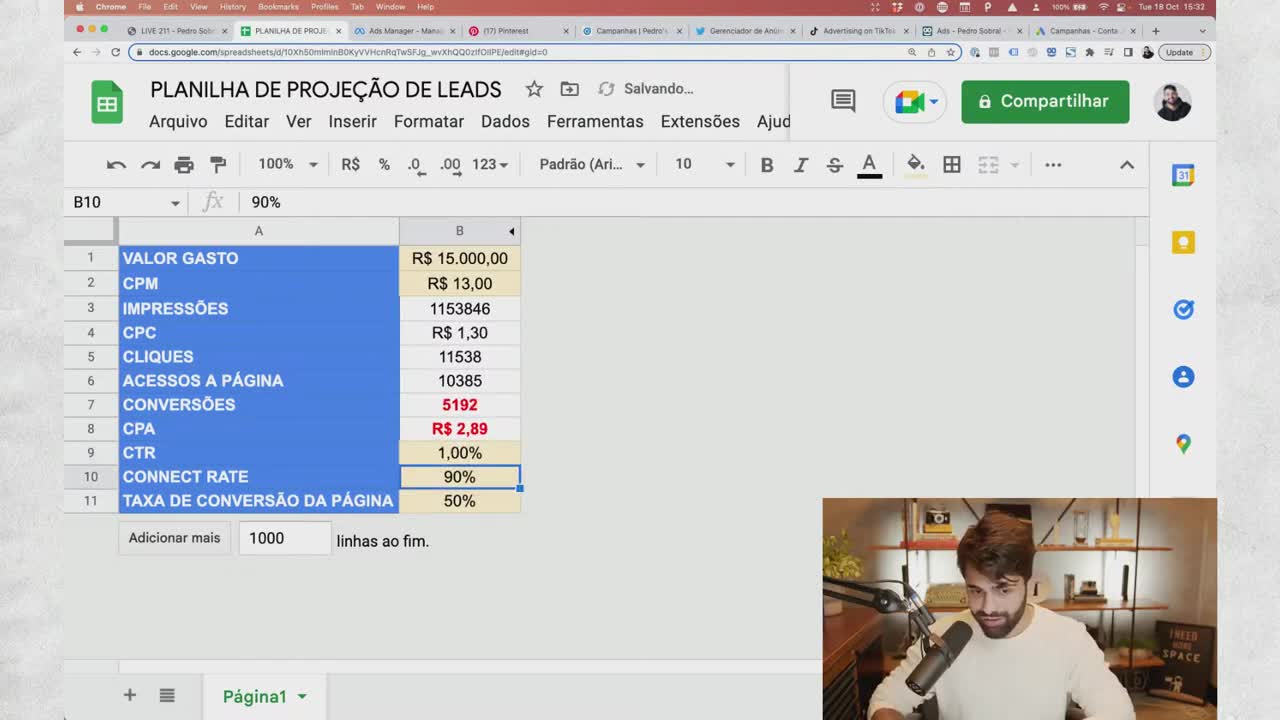The height and width of the screenshot is (720, 1280).
Task: Open the fill color picker
Action: [915, 165]
